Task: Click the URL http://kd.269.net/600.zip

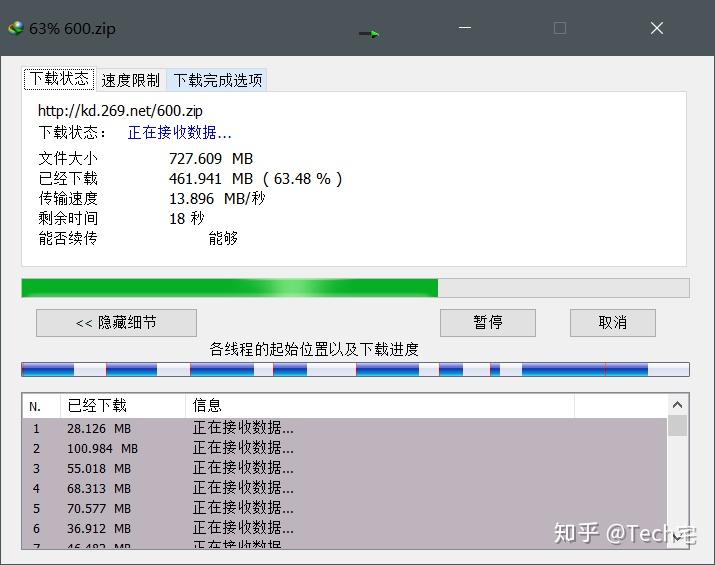Action: [x=120, y=111]
